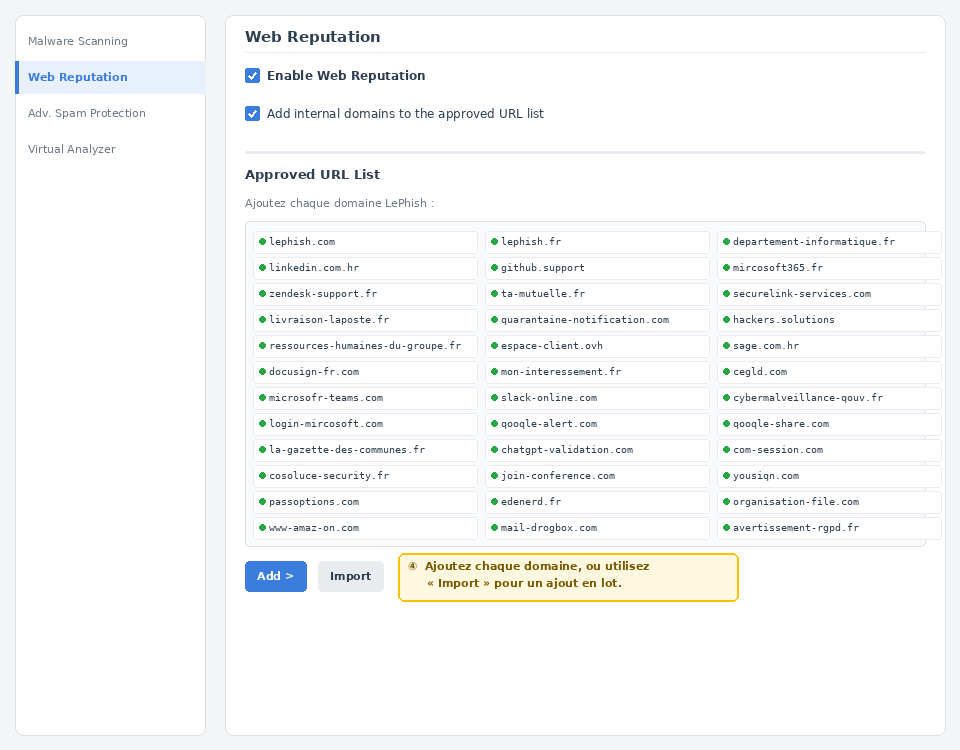Toggle the green status marker on avertissement-rgpd.fr
Screen dimensions: 960x750
[x=725, y=527]
